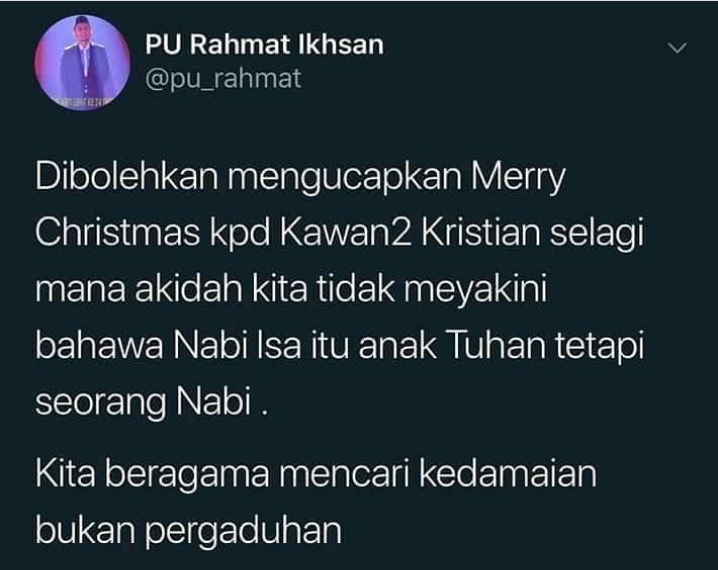Screen dimensions: 718x570
Task: Click the word bukan in the last line
Action: (x=85, y=529)
